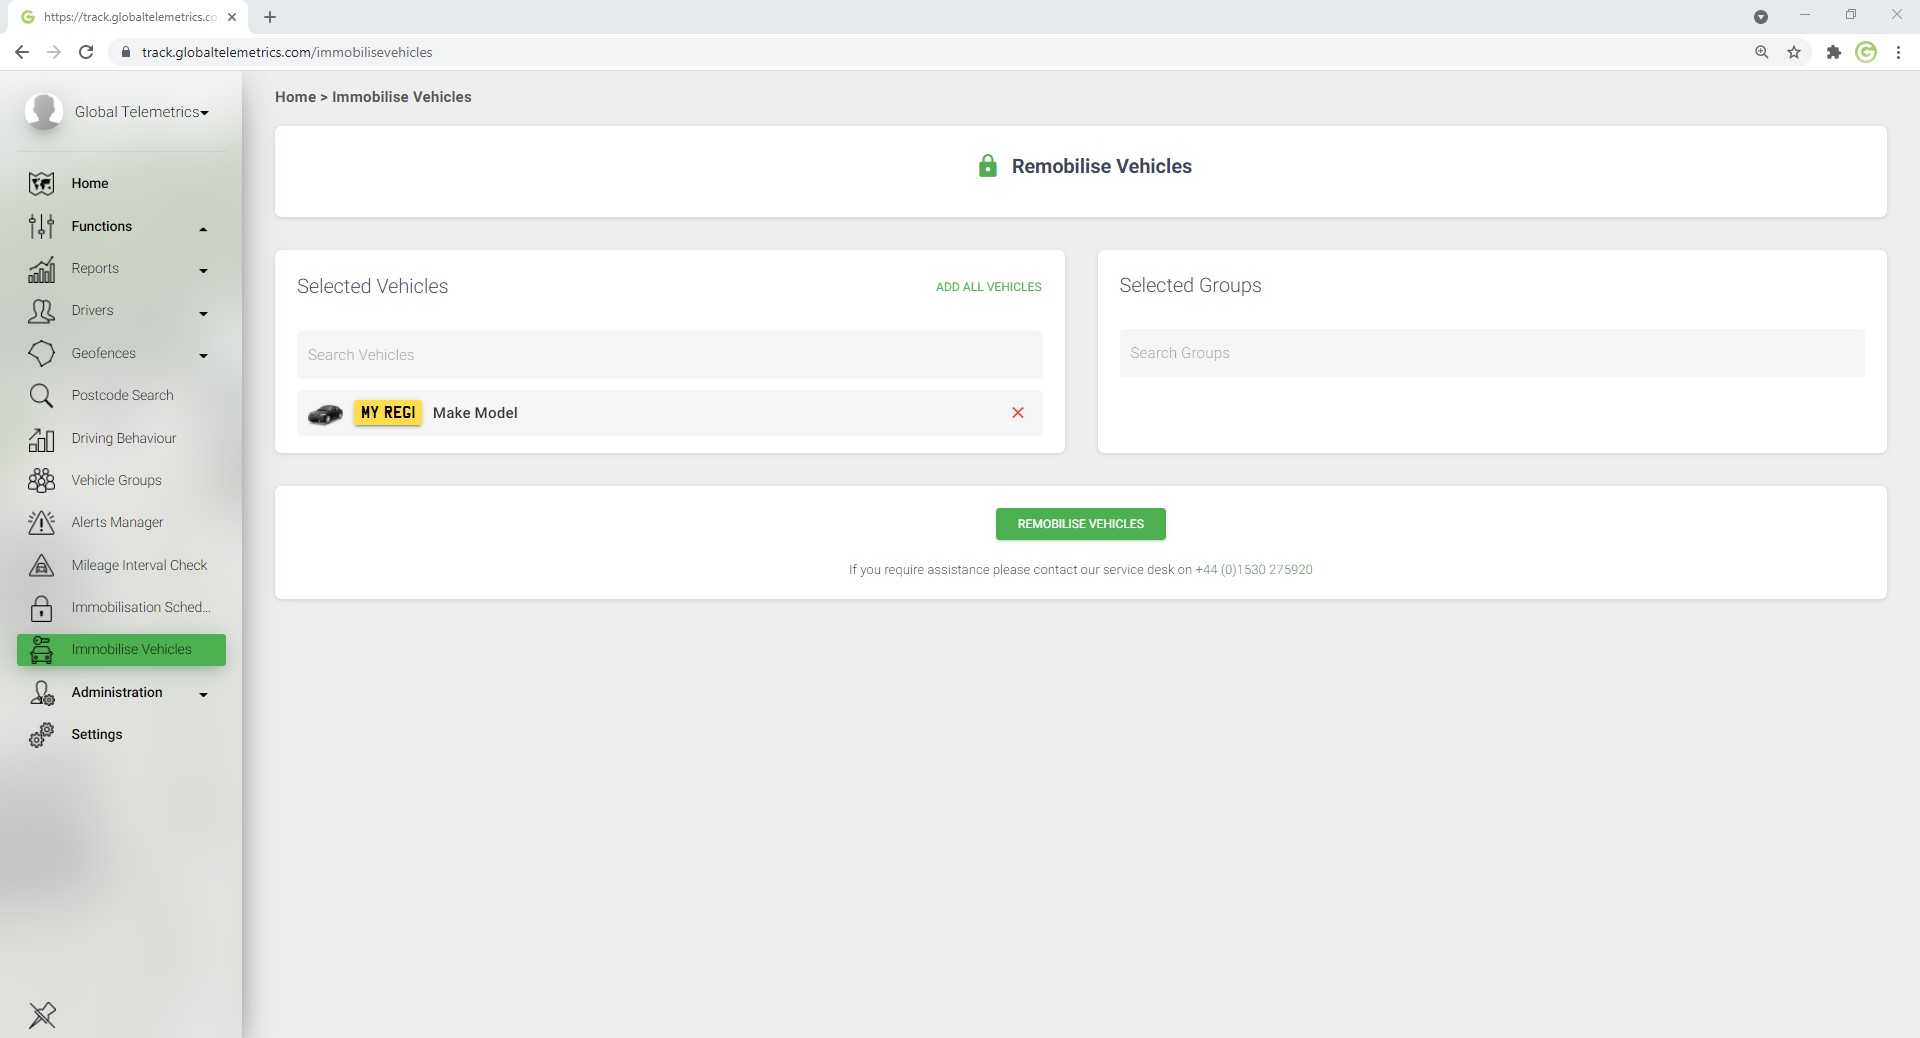
Task: Expand the Reports submenu arrow
Action: tap(203, 270)
